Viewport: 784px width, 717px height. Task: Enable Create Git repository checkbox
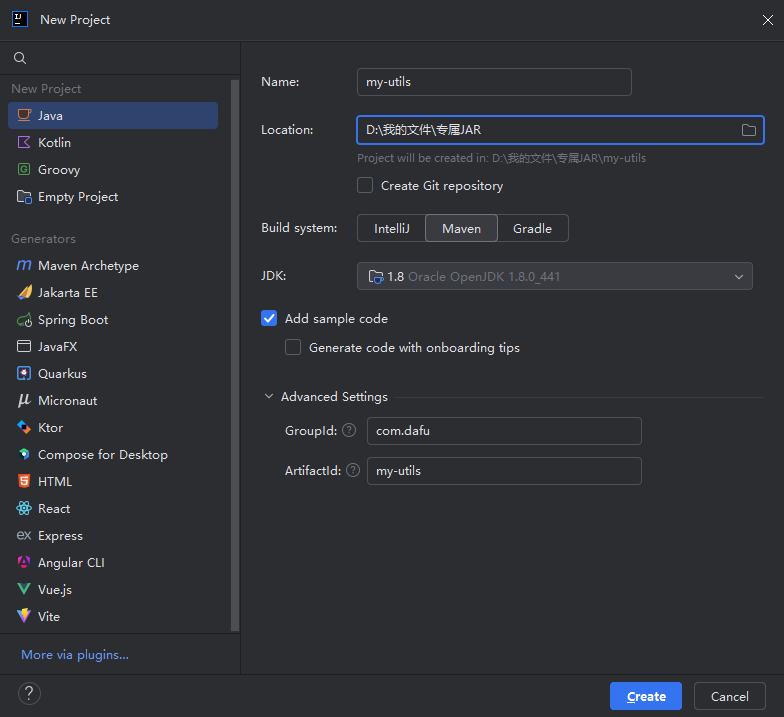(365, 186)
